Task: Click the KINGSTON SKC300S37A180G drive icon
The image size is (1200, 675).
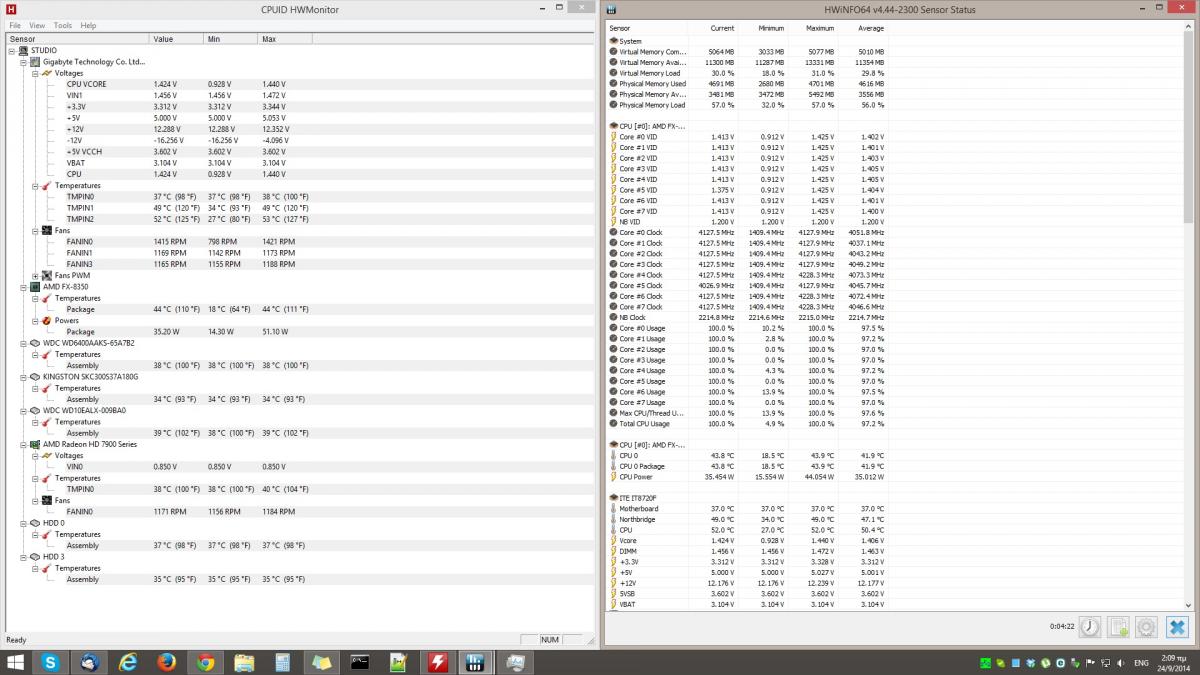Action: (x=34, y=376)
